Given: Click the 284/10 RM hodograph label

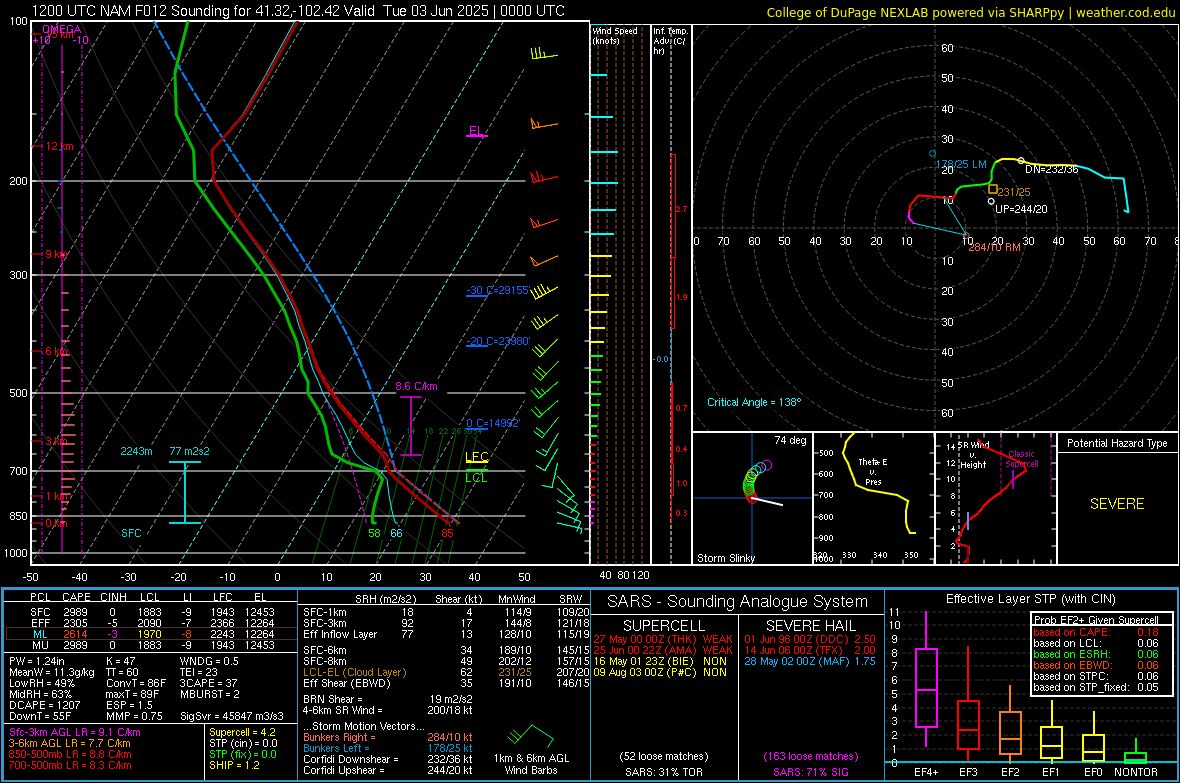Looking at the screenshot, I should [x=994, y=247].
